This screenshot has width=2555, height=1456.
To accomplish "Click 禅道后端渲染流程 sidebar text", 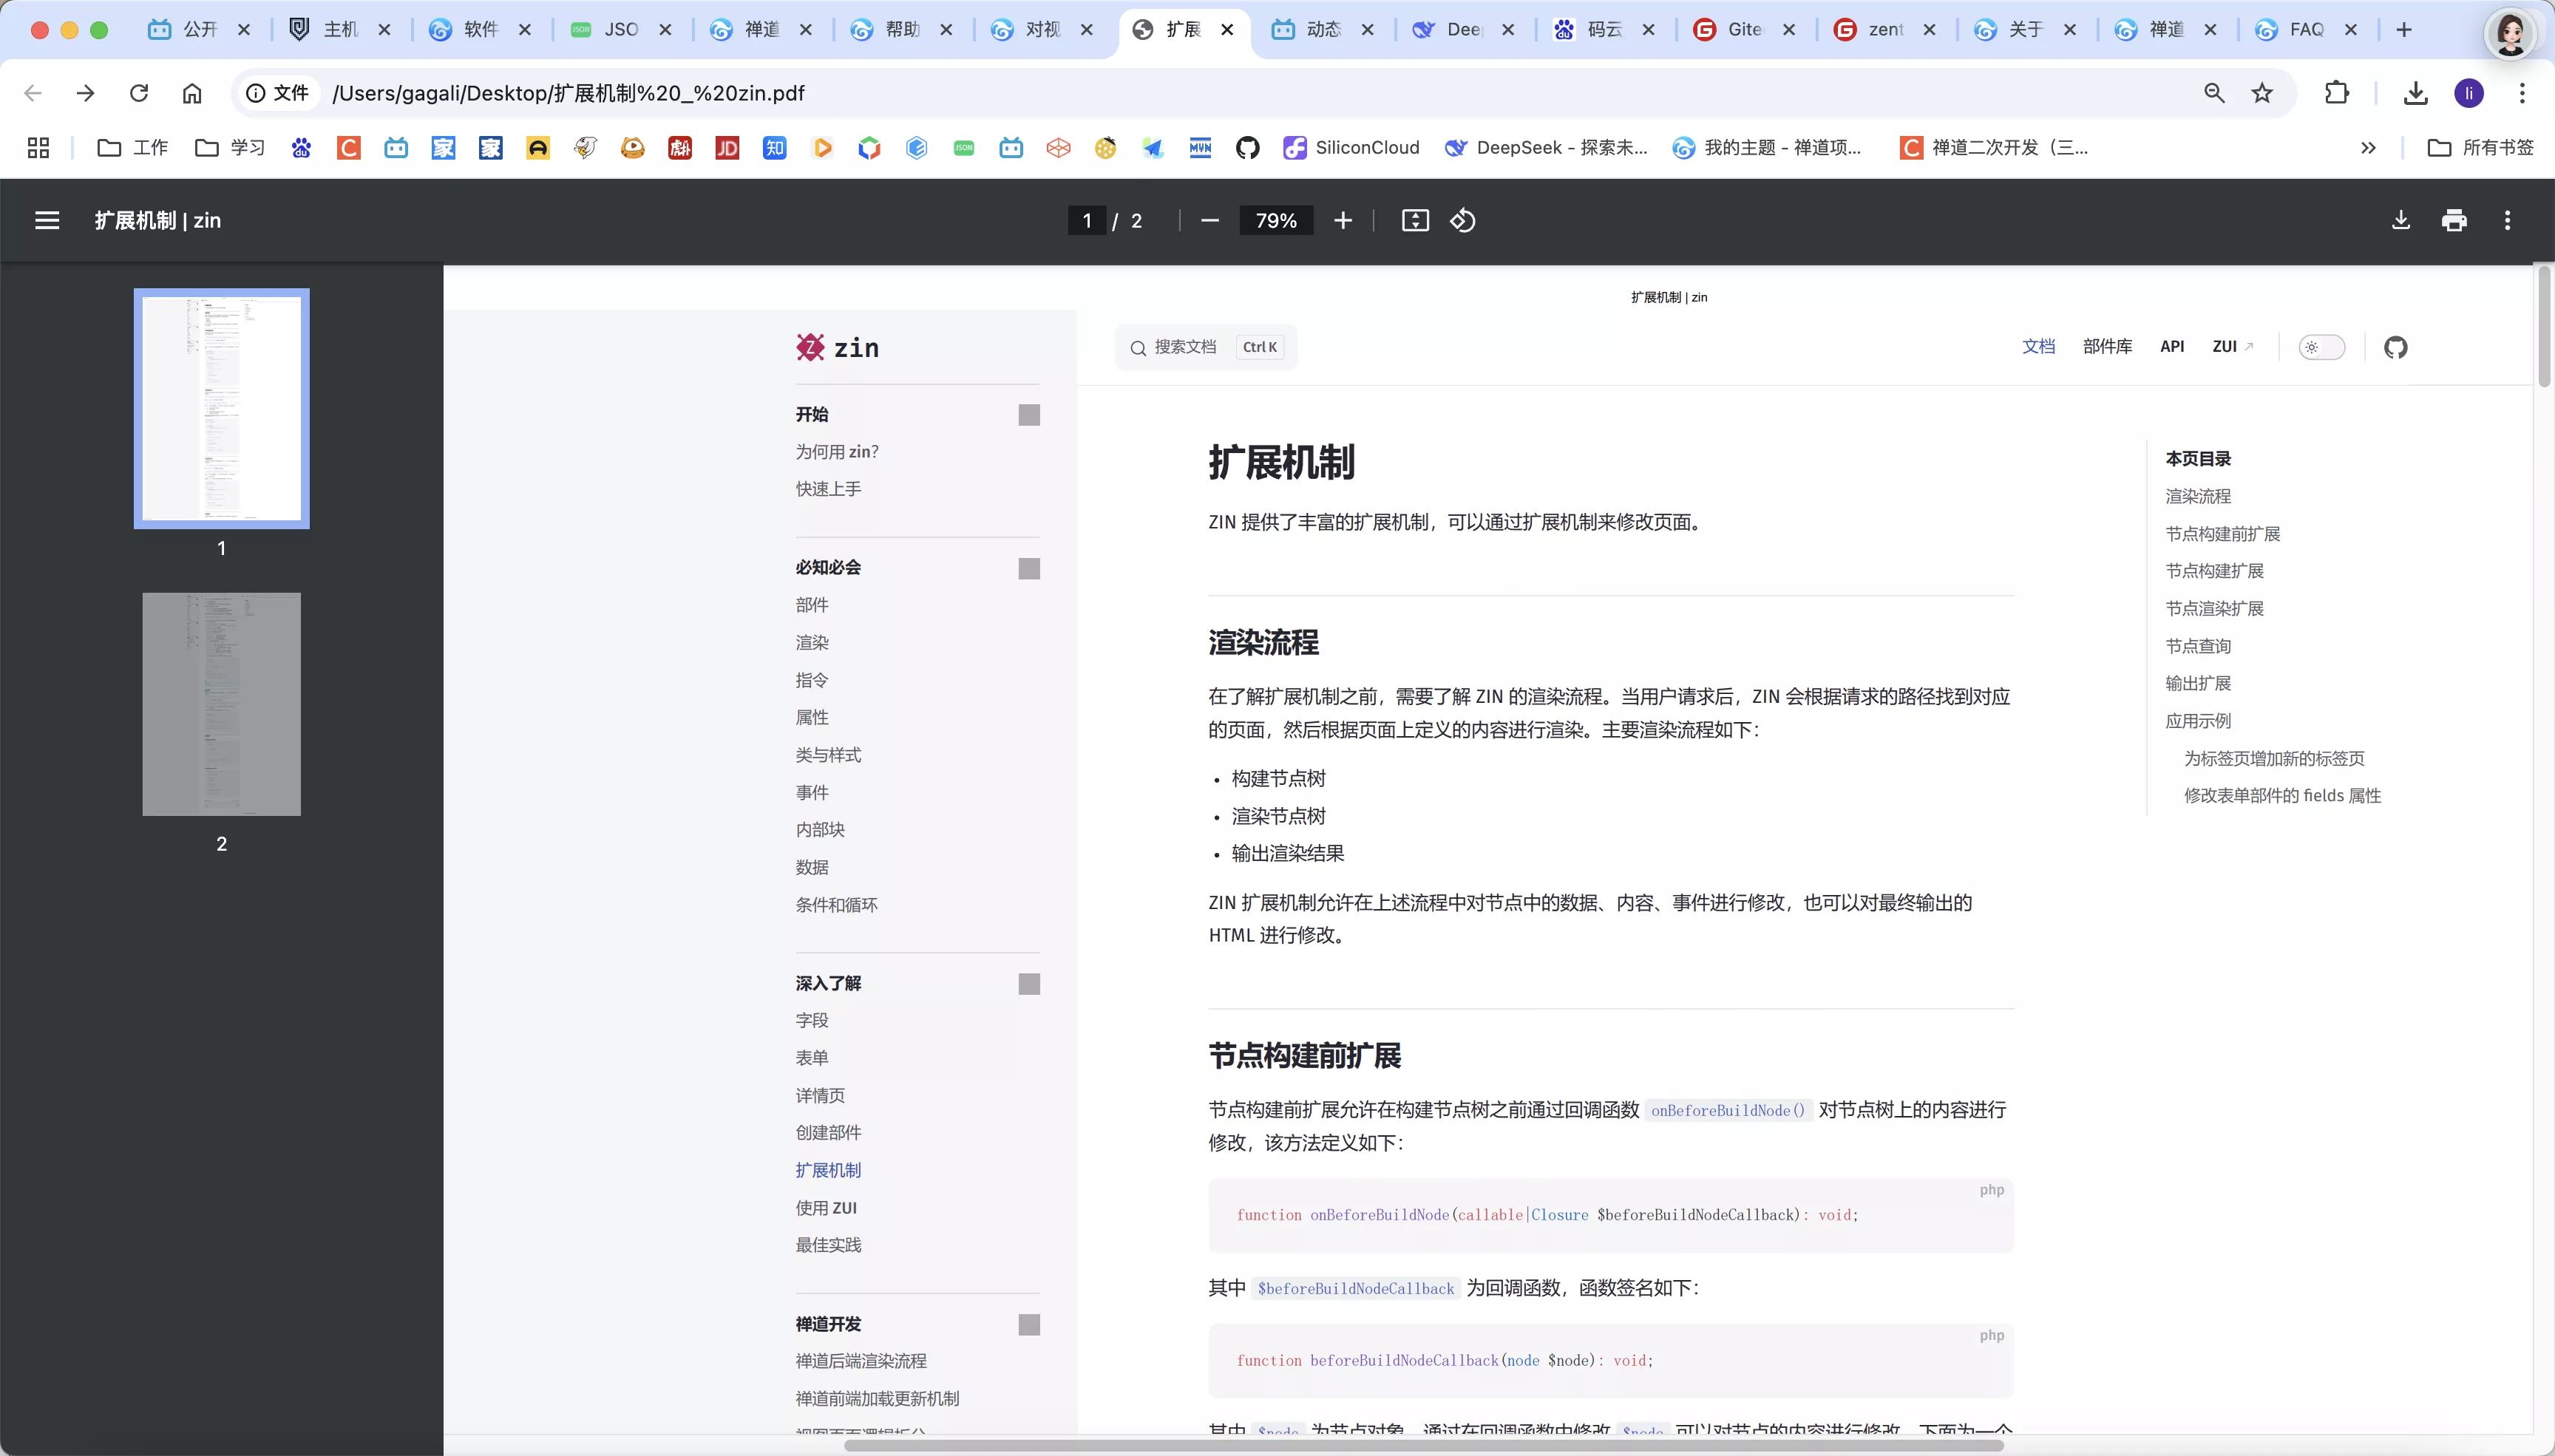I will [861, 1361].
